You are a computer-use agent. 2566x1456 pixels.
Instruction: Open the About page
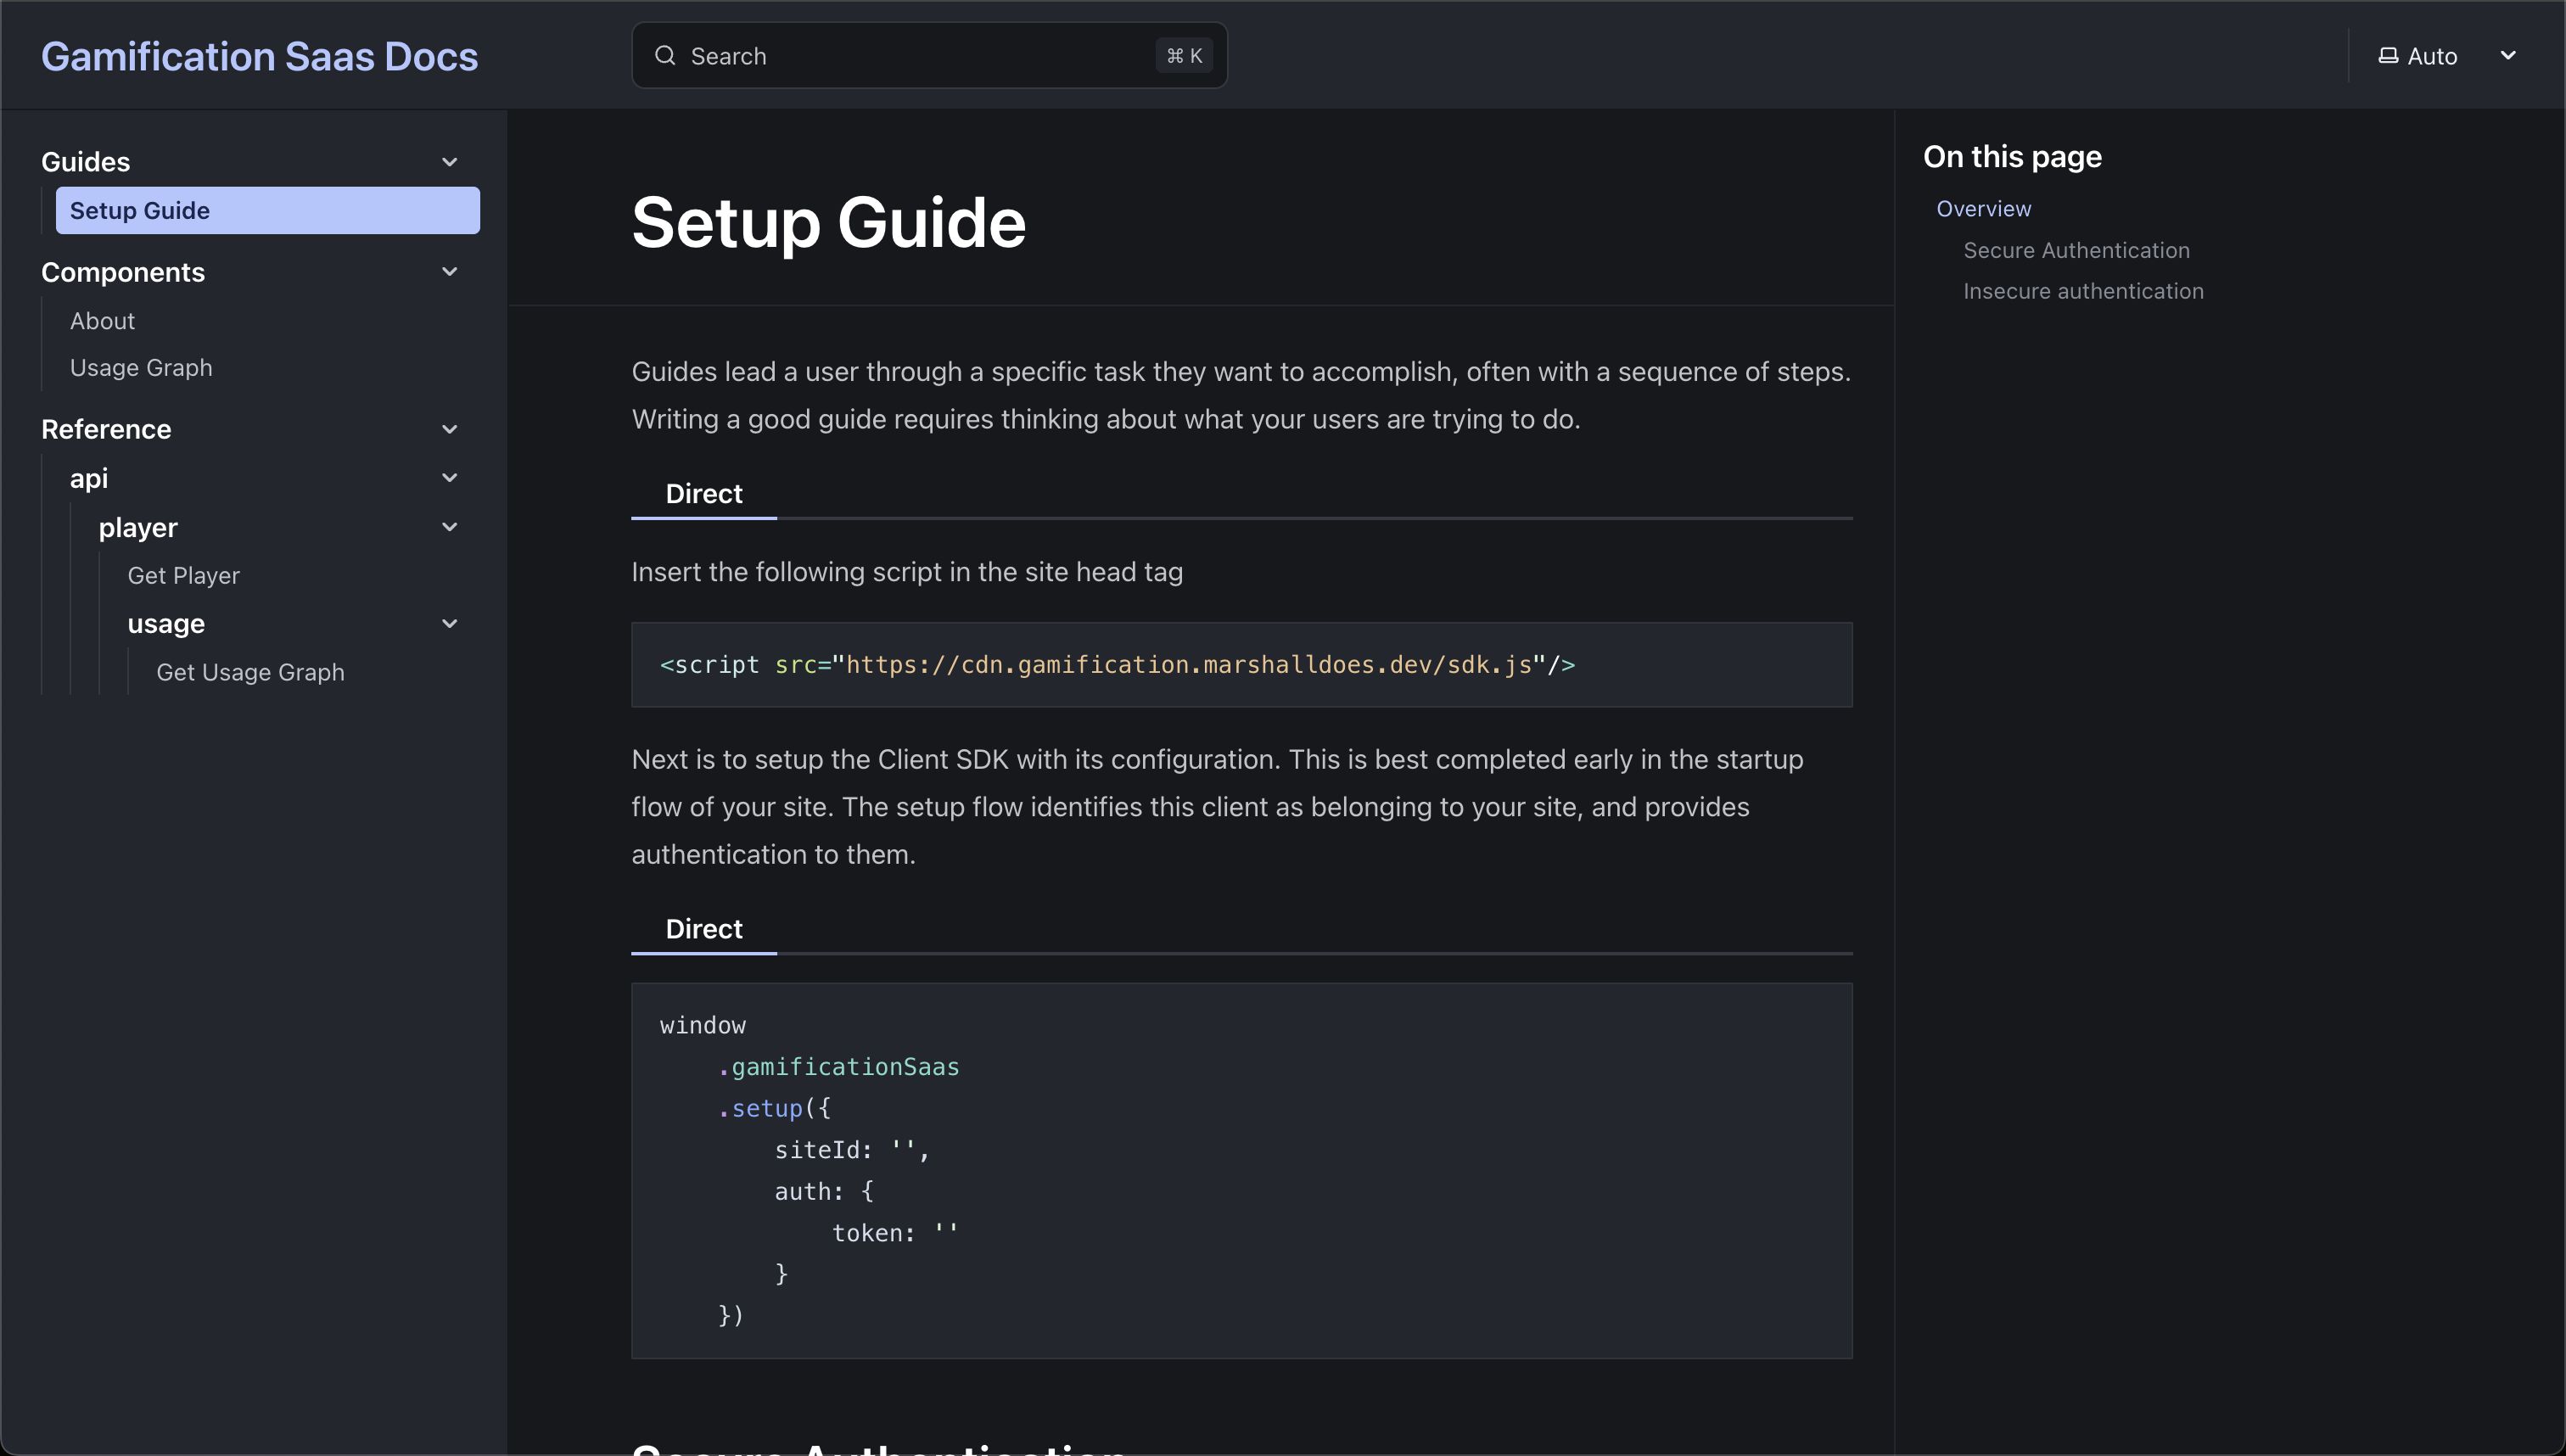pyautogui.click(x=102, y=321)
